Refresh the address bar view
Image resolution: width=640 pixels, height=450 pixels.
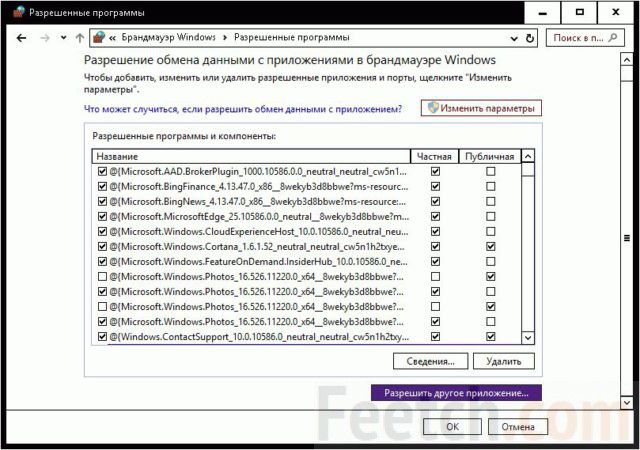tap(530, 38)
